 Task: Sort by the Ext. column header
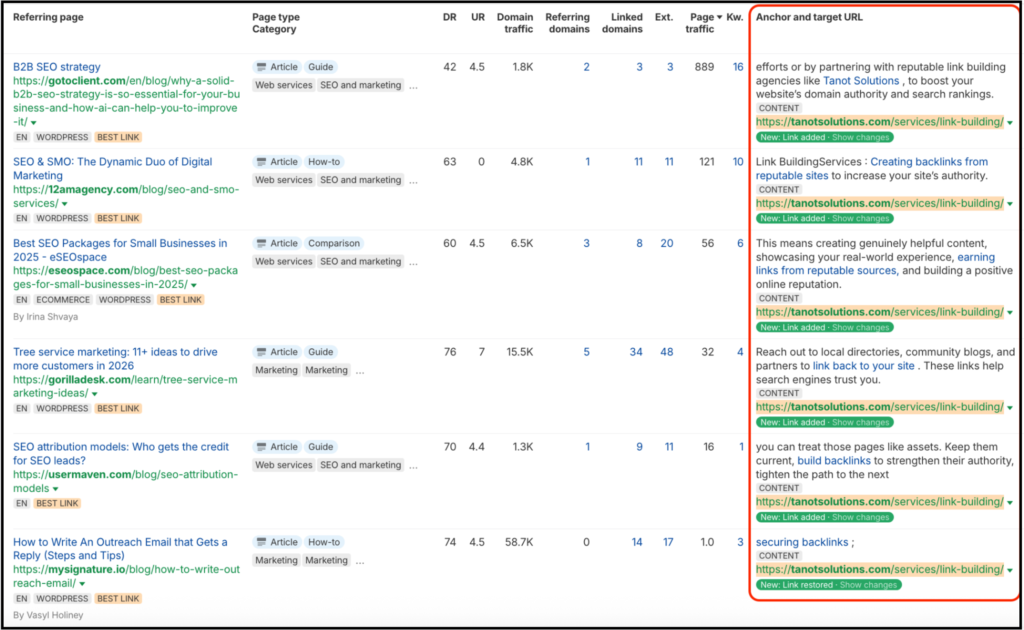point(664,17)
